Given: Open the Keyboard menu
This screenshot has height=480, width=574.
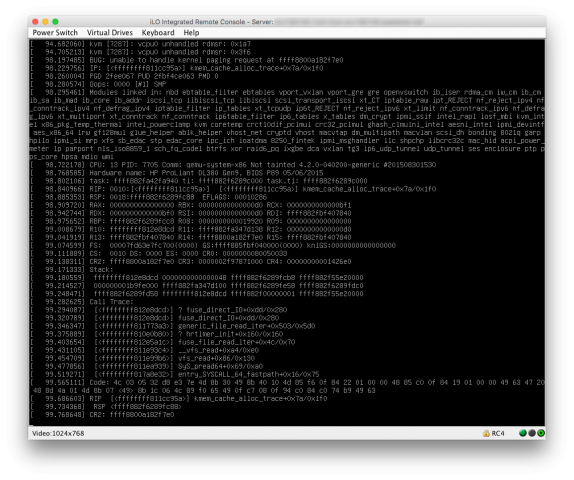Looking at the screenshot, I should tap(158, 33).
